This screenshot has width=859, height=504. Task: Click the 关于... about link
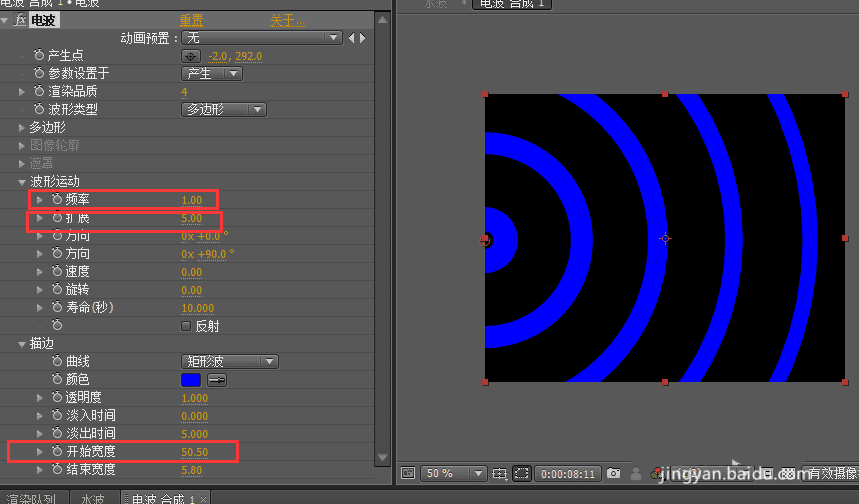tap(287, 21)
